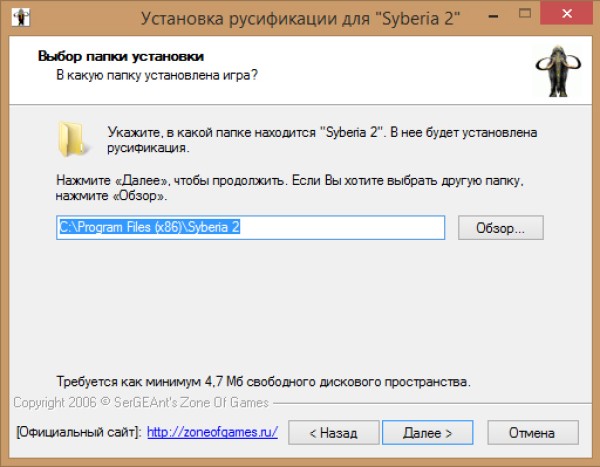Click the mammoth logo image
Viewport: 600px width, 467px height.
[x=558, y=72]
